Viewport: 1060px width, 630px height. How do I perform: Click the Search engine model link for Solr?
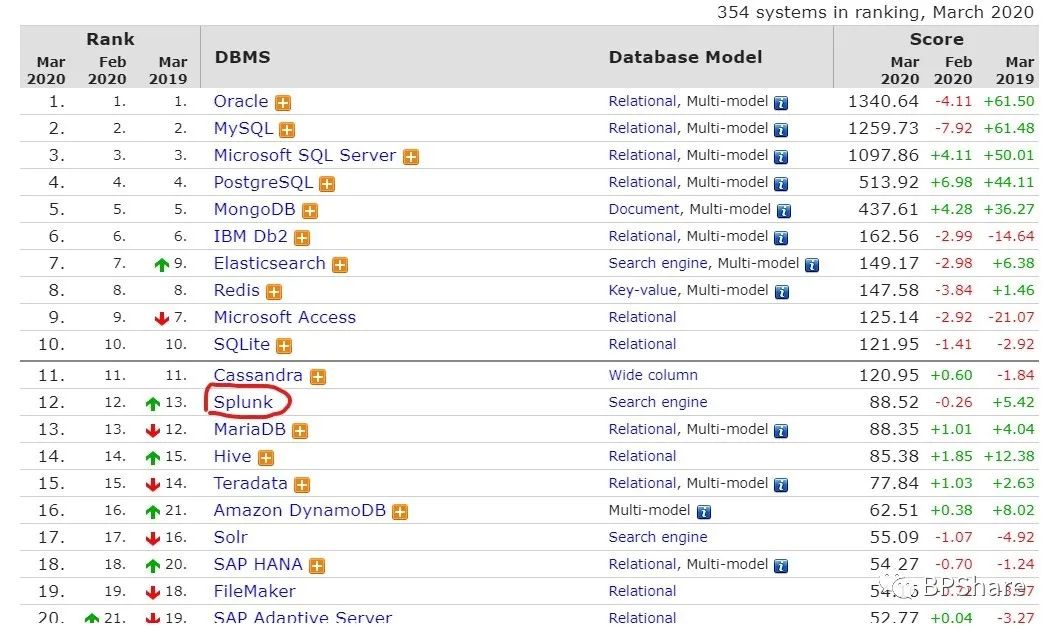(657, 537)
